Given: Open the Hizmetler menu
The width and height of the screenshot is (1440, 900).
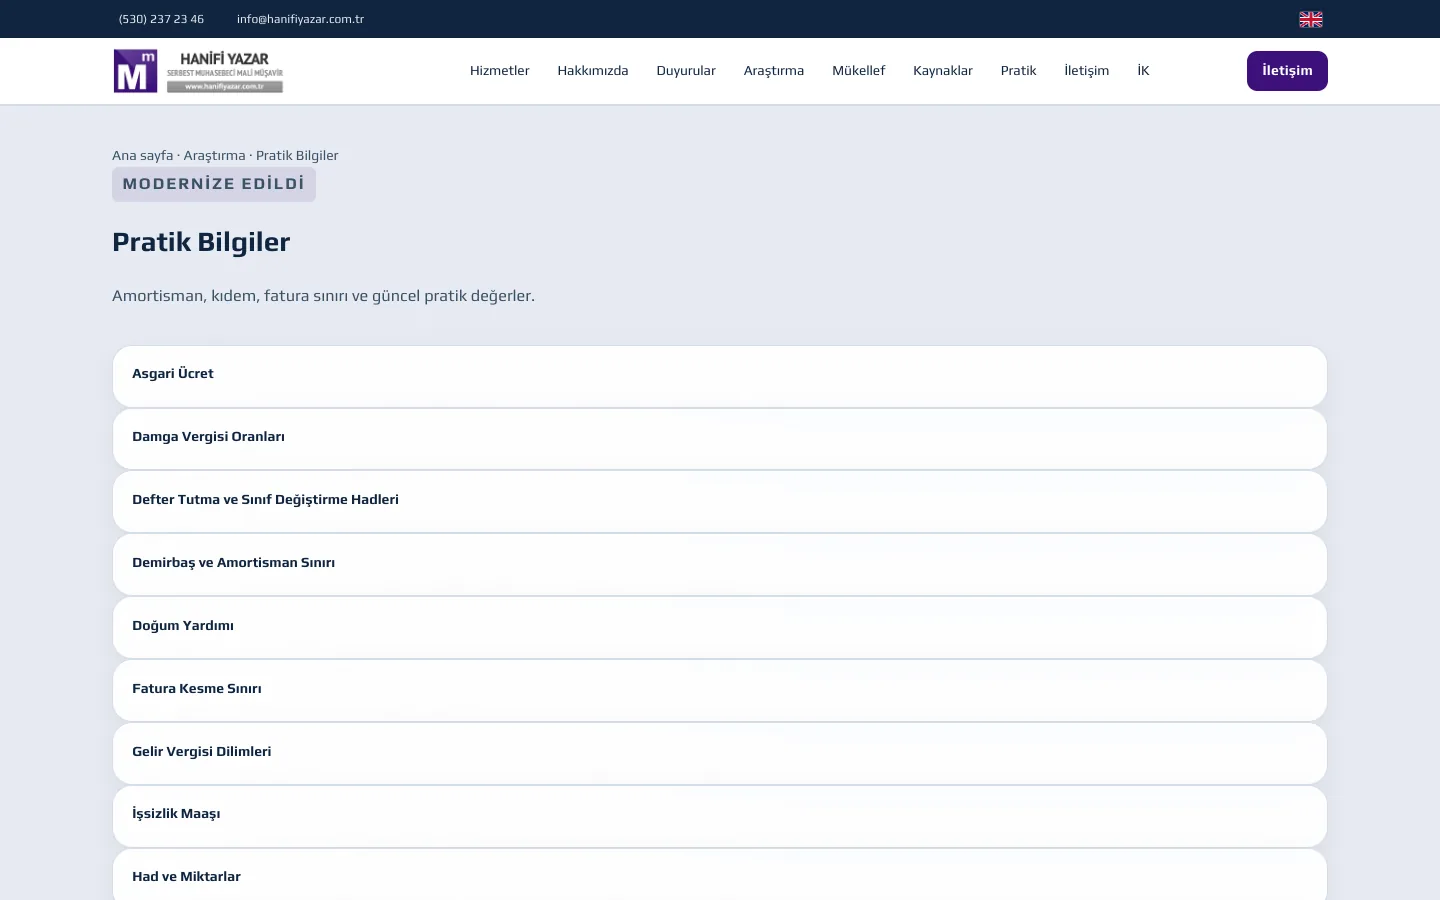Looking at the screenshot, I should [499, 71].
